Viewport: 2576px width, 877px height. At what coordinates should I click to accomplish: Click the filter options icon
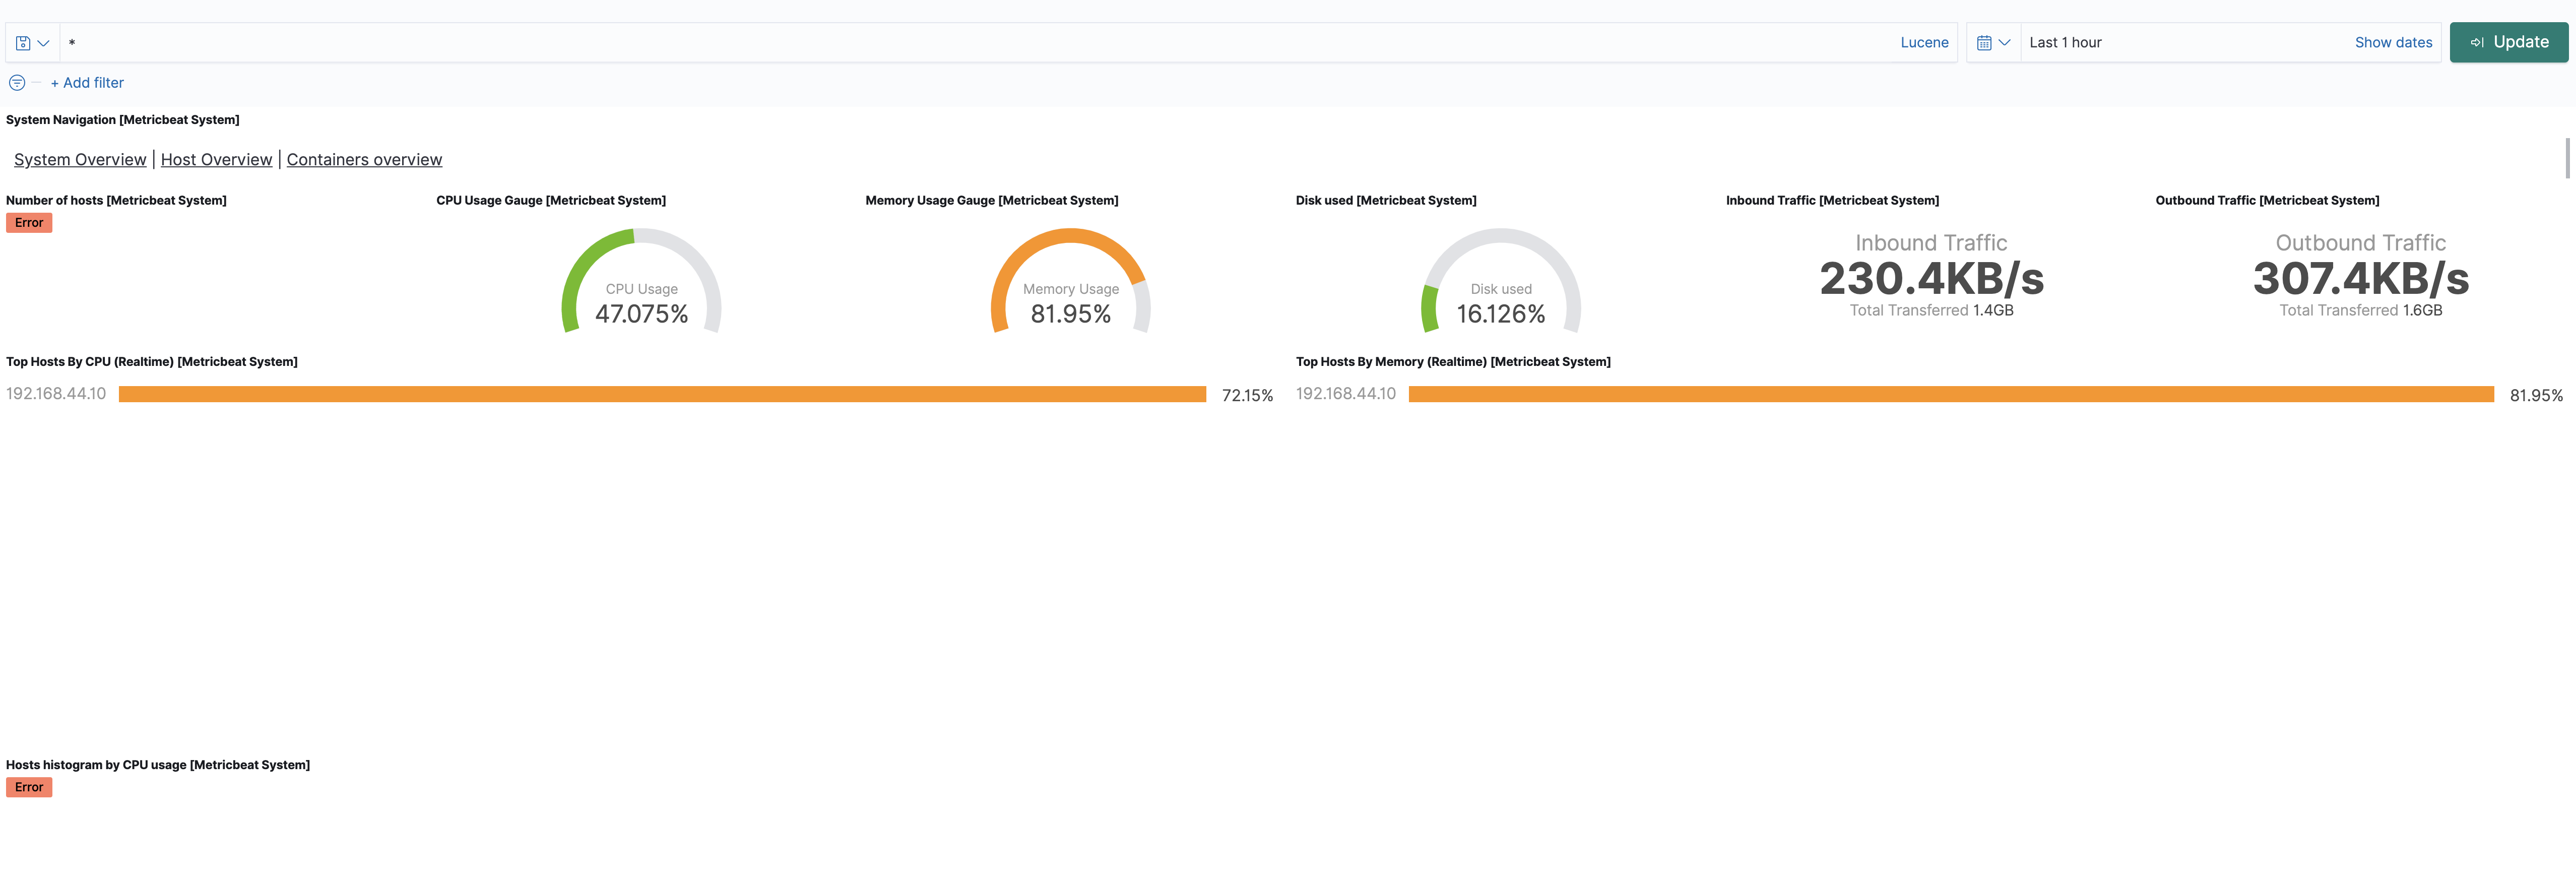pyautogui.click(x=17, y=82)
